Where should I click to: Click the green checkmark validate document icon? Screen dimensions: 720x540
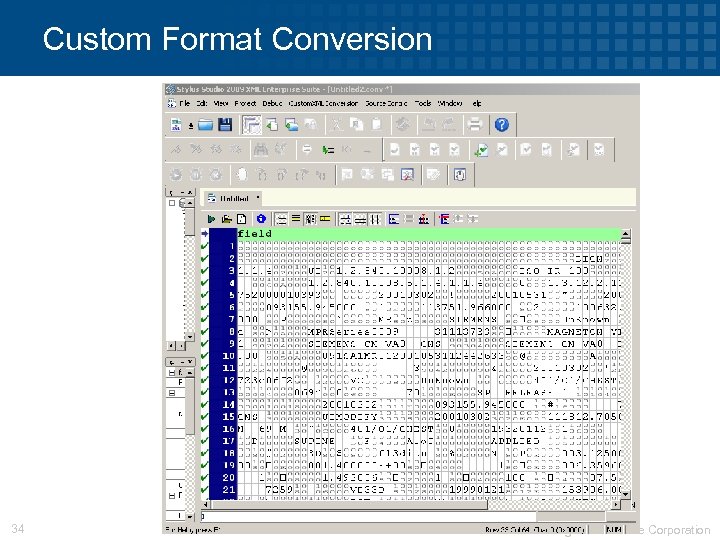click(x=481, y=150)
